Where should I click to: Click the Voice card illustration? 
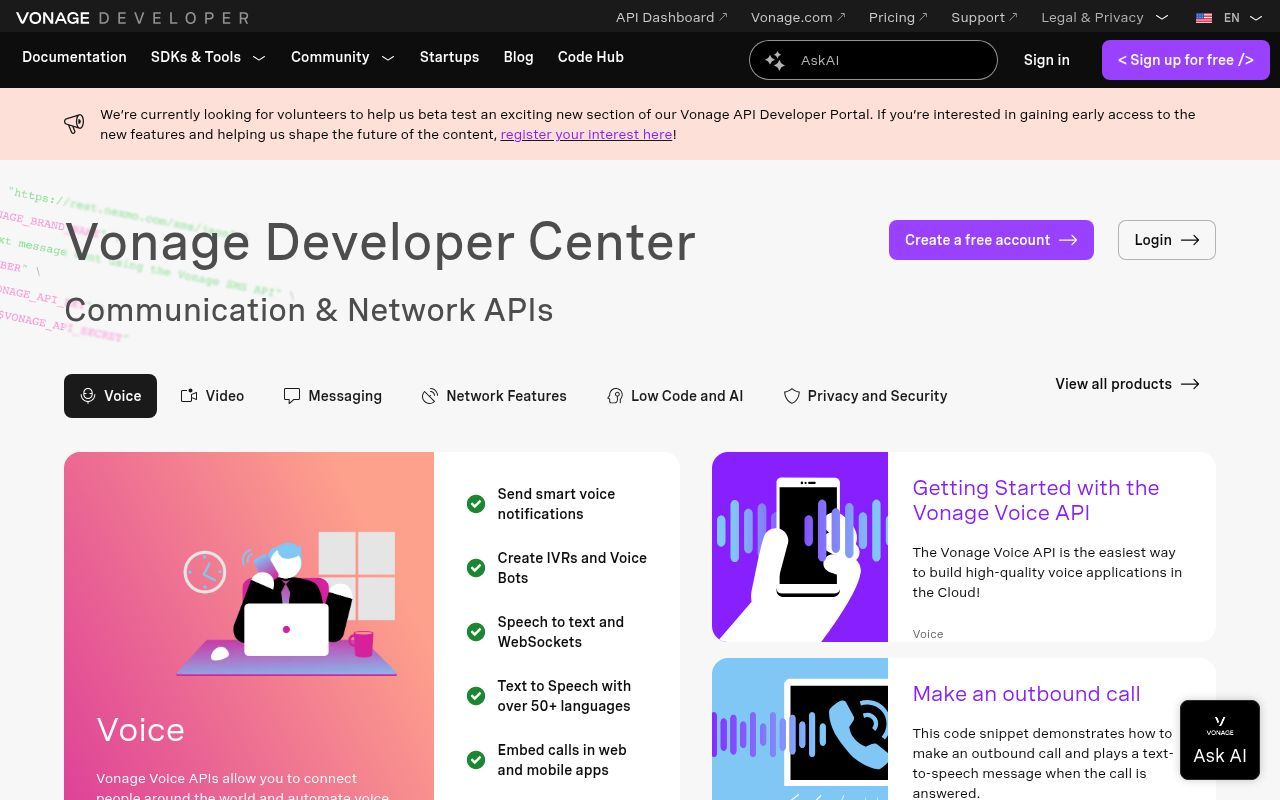pos(287,603)
